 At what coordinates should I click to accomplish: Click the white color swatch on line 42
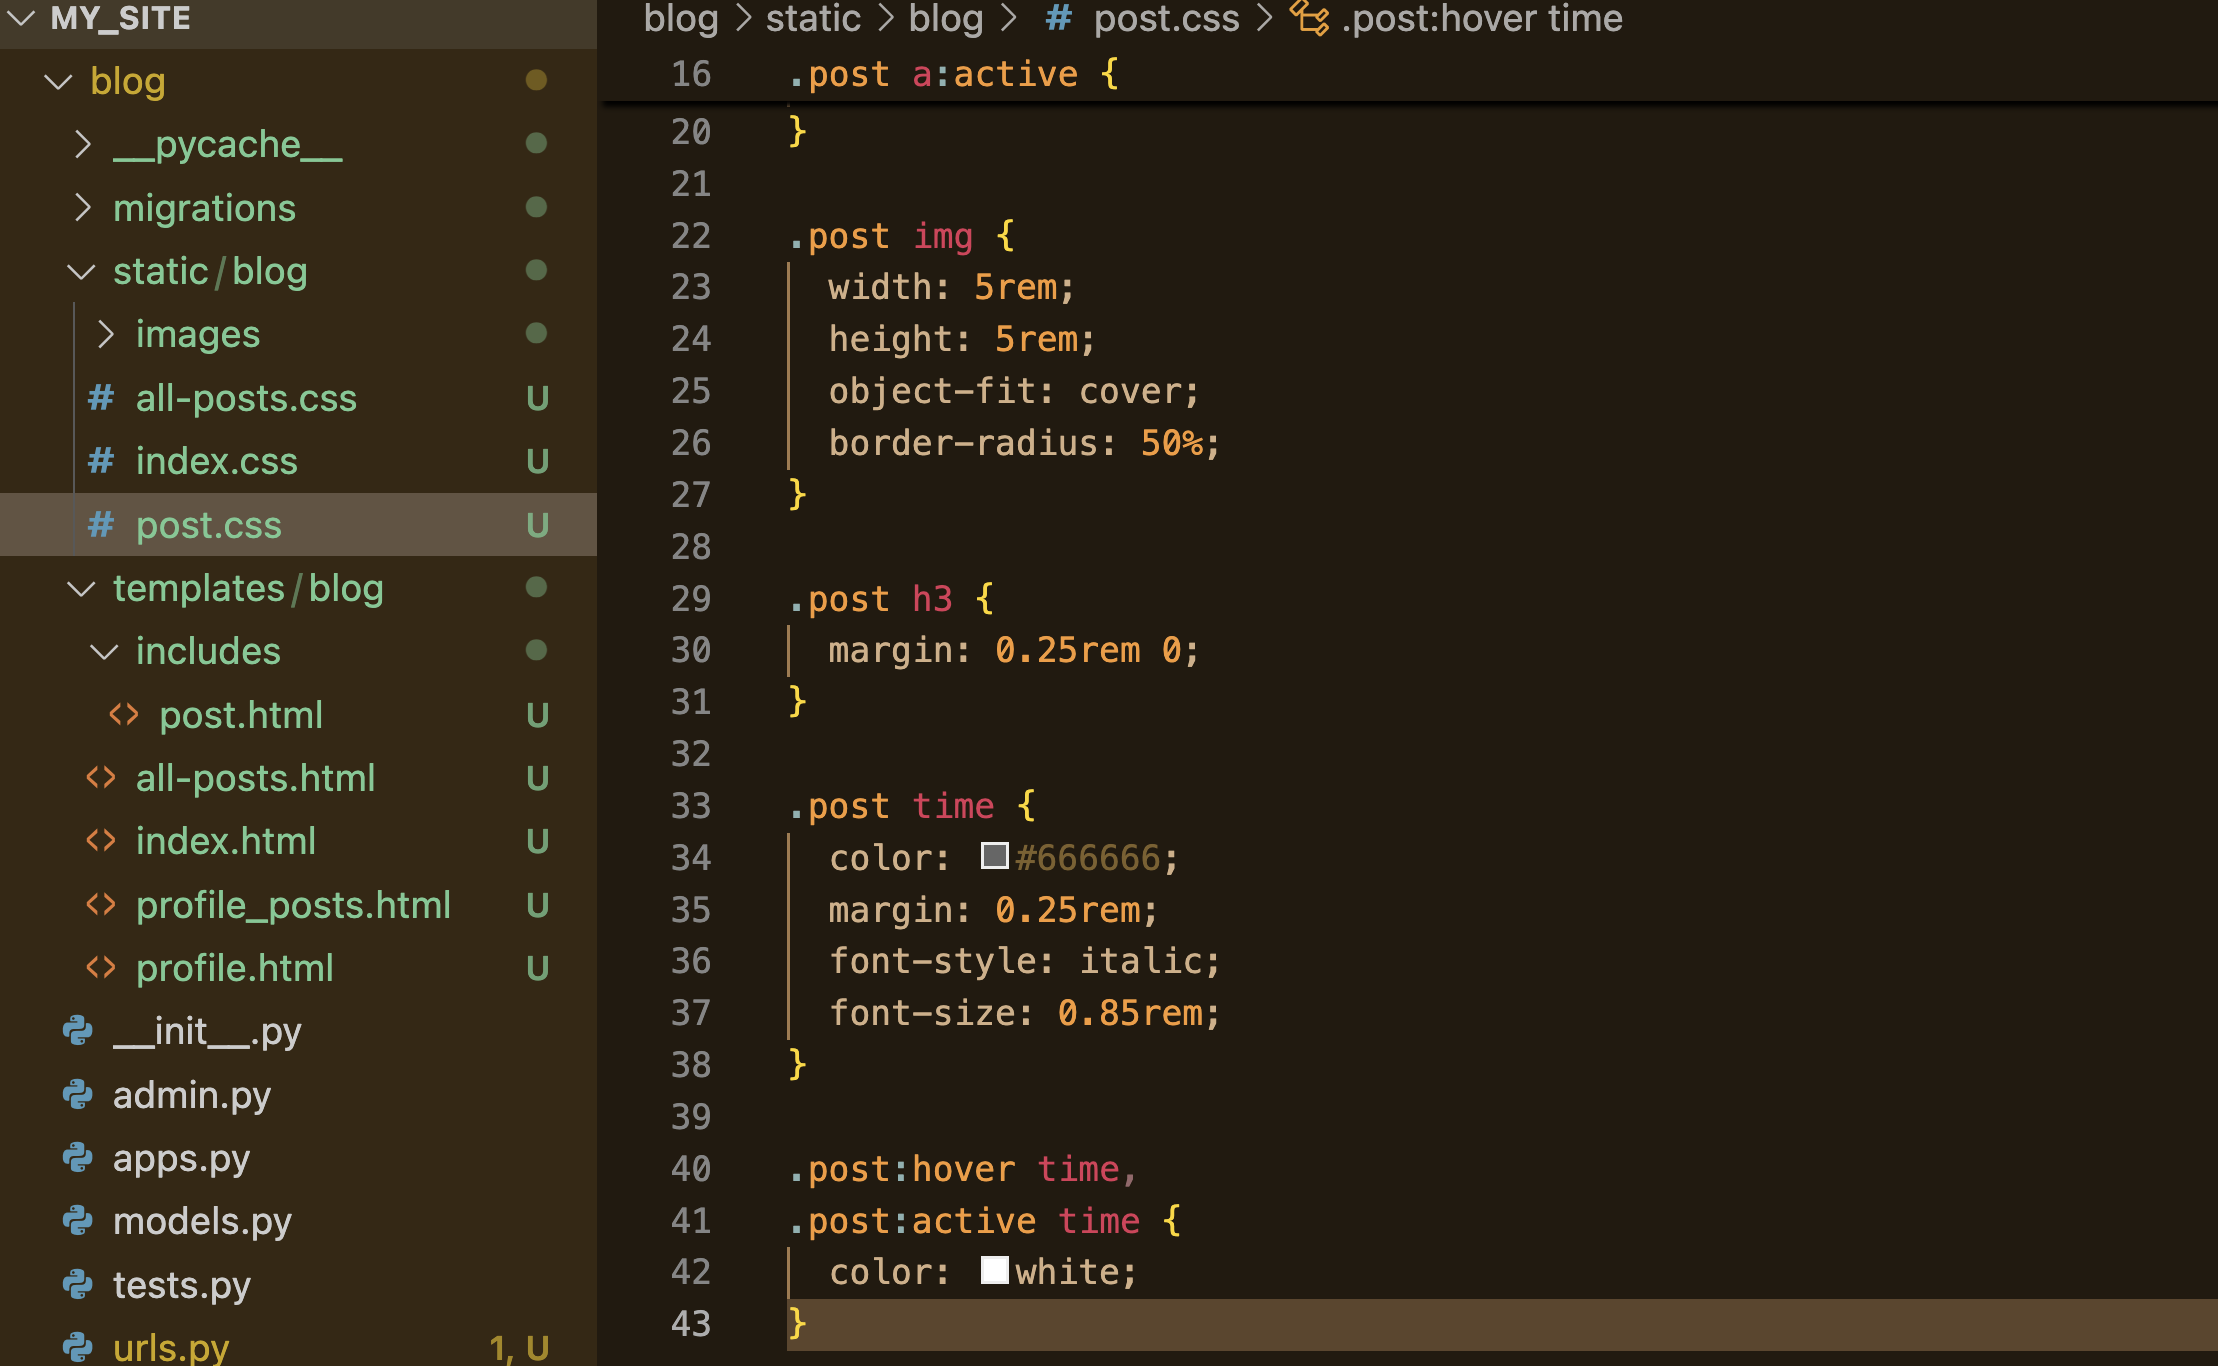pyautogui.click(x=994, y=1270)
